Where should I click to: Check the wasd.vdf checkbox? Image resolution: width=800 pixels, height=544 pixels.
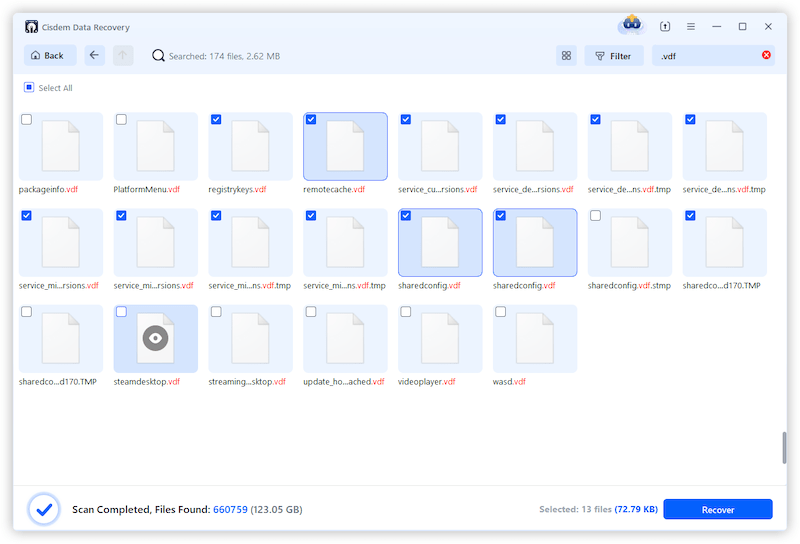coord(501,312)
